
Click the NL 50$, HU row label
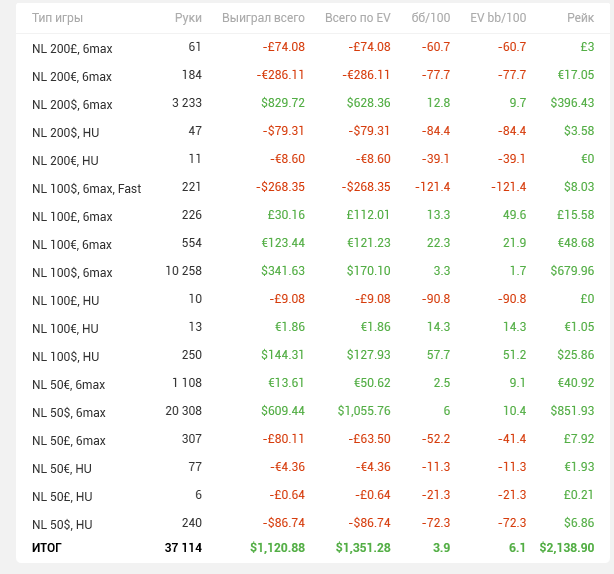[x=62, y=524]
